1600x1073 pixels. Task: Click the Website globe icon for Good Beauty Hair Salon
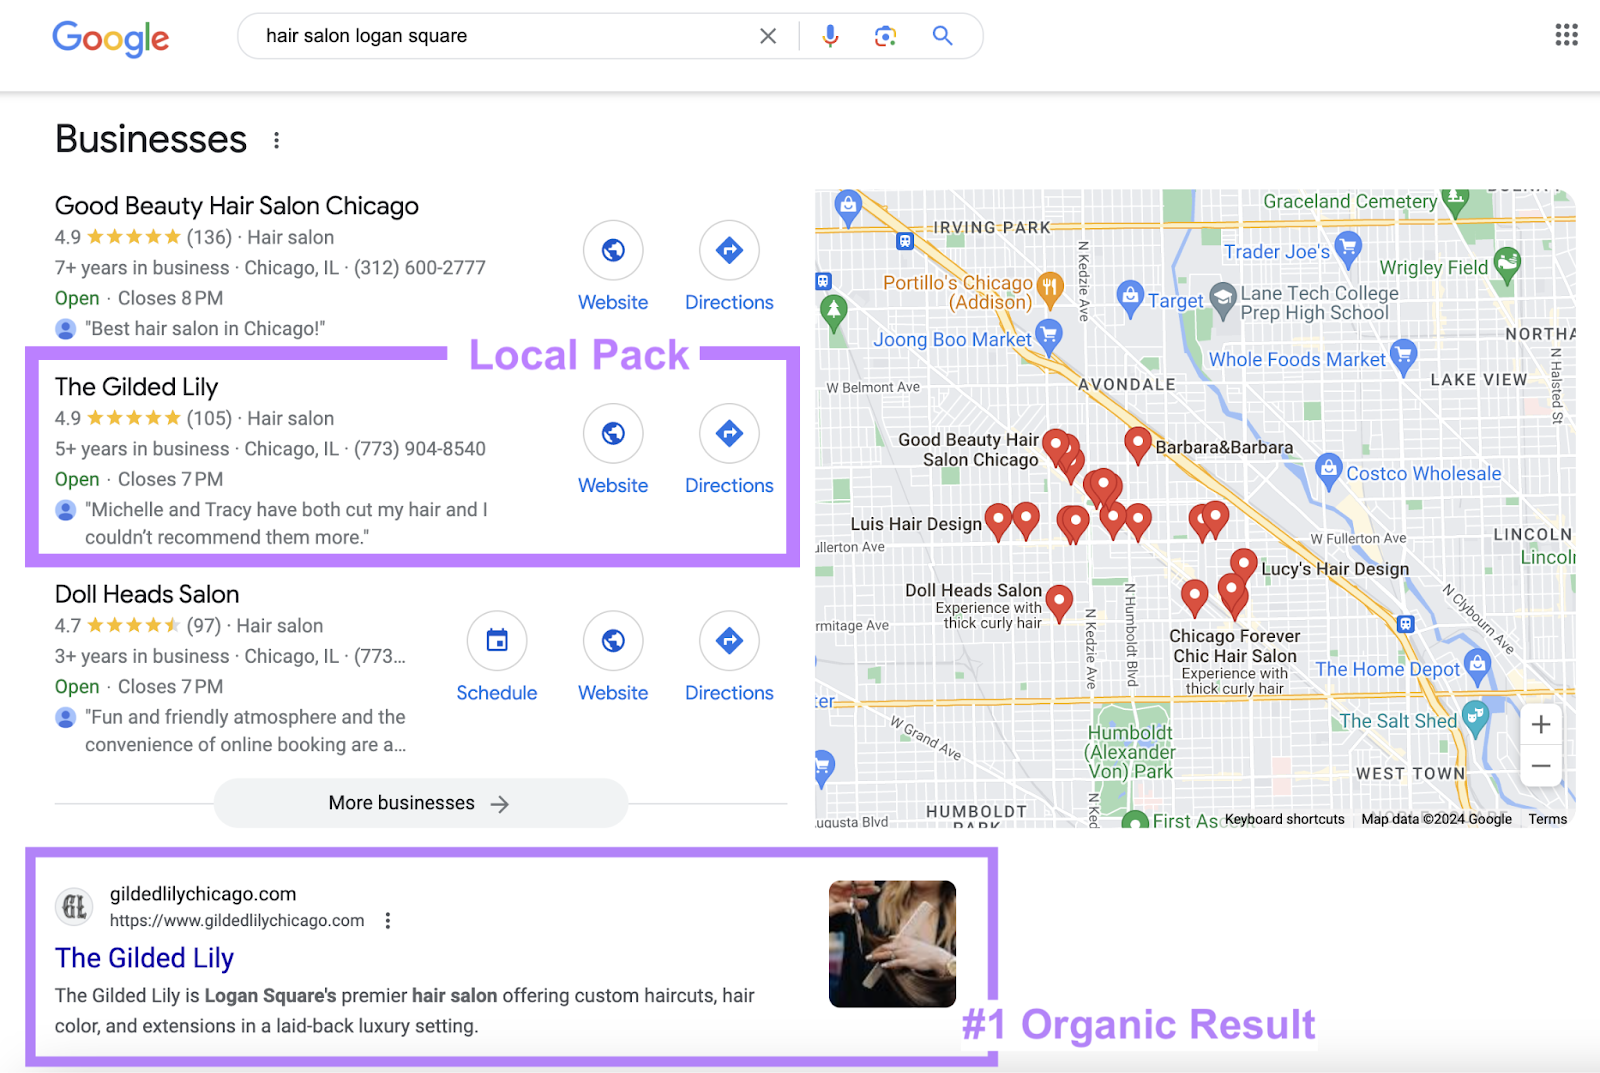[x=612, y=251]
